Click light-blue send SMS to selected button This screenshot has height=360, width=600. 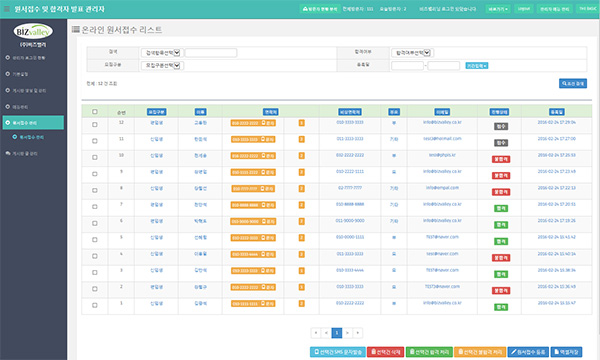pos(338,352)
